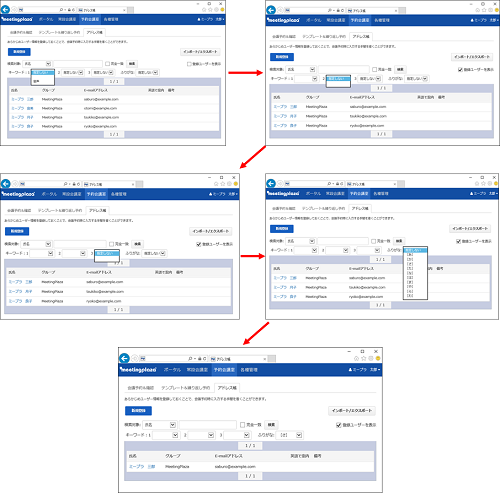The height and width of the screenshot is (493, 500).
Task: Uncheck 登録ユーザーを表示 in the final single-contact screenshot
Action: 339,425
